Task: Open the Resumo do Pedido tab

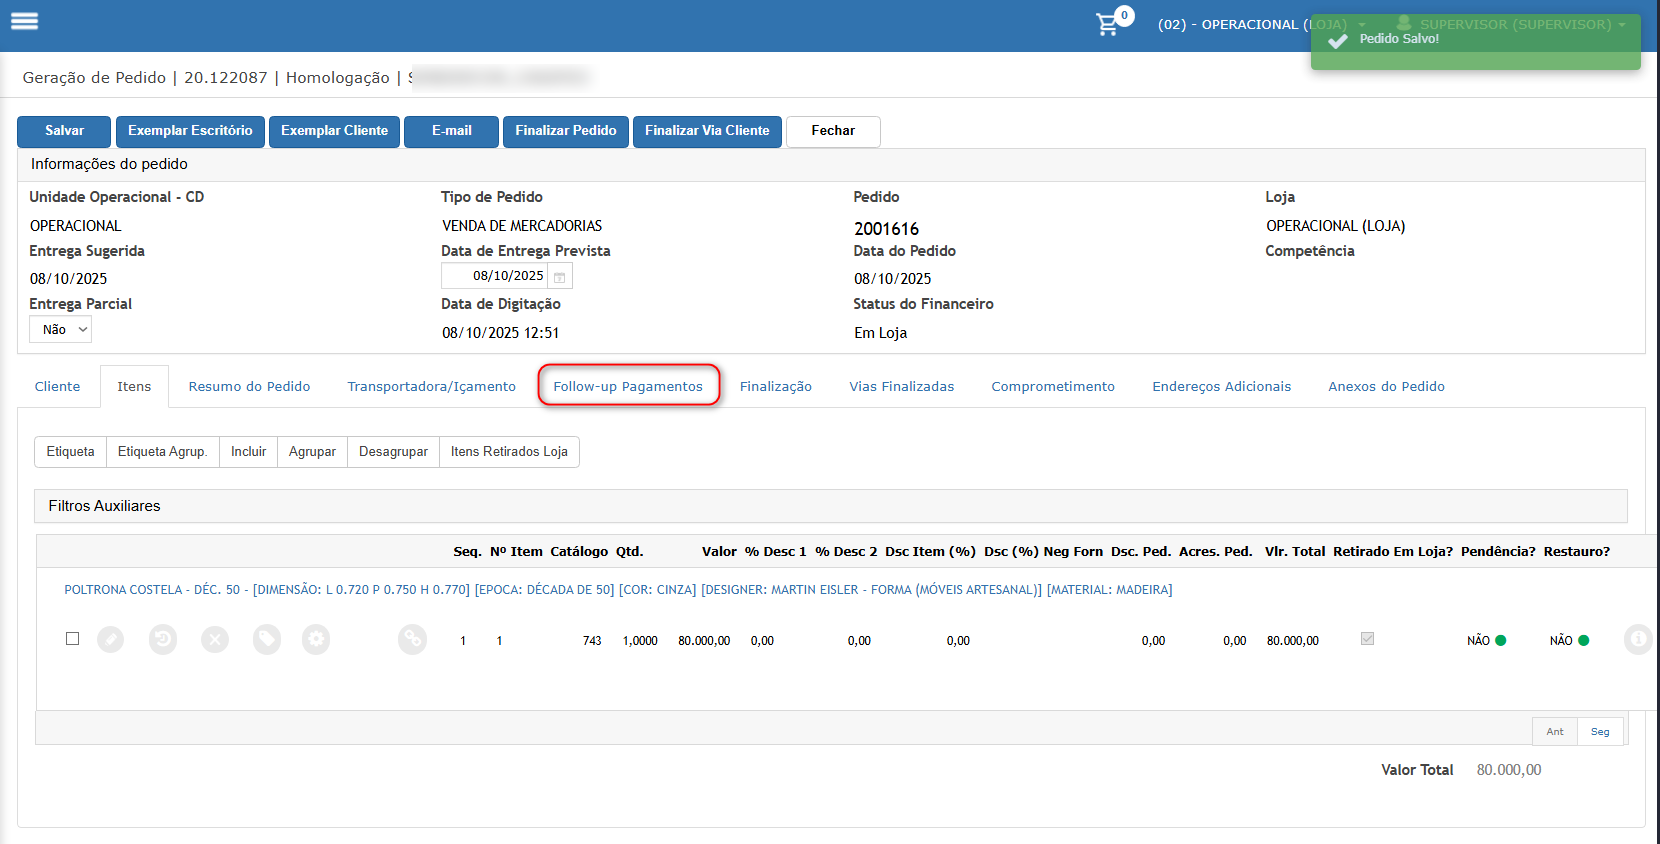Action: click(x=249, y=386)
